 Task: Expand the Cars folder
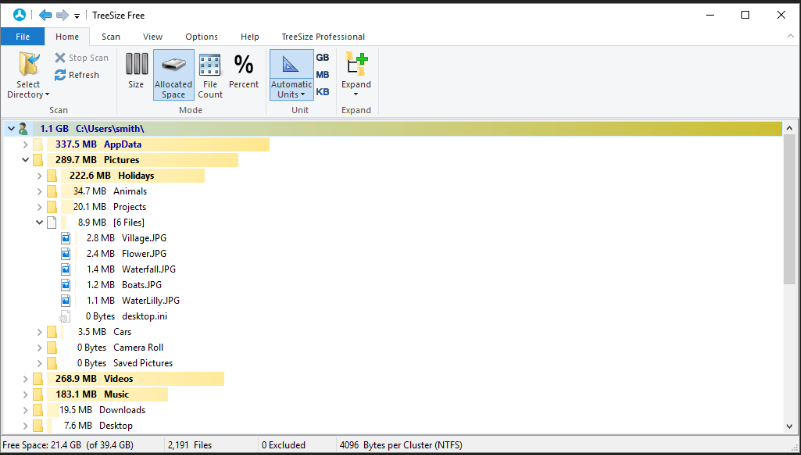[x=39, y=332]
